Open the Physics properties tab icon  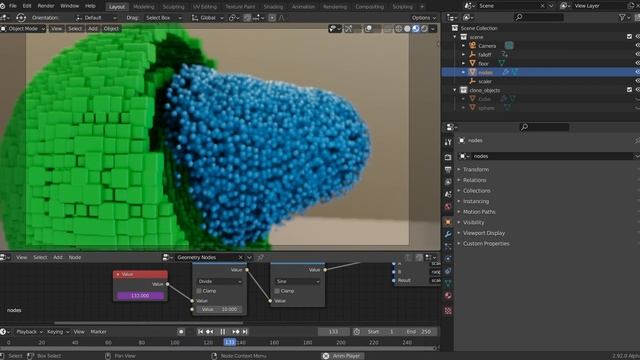click(x=448, y=258)
